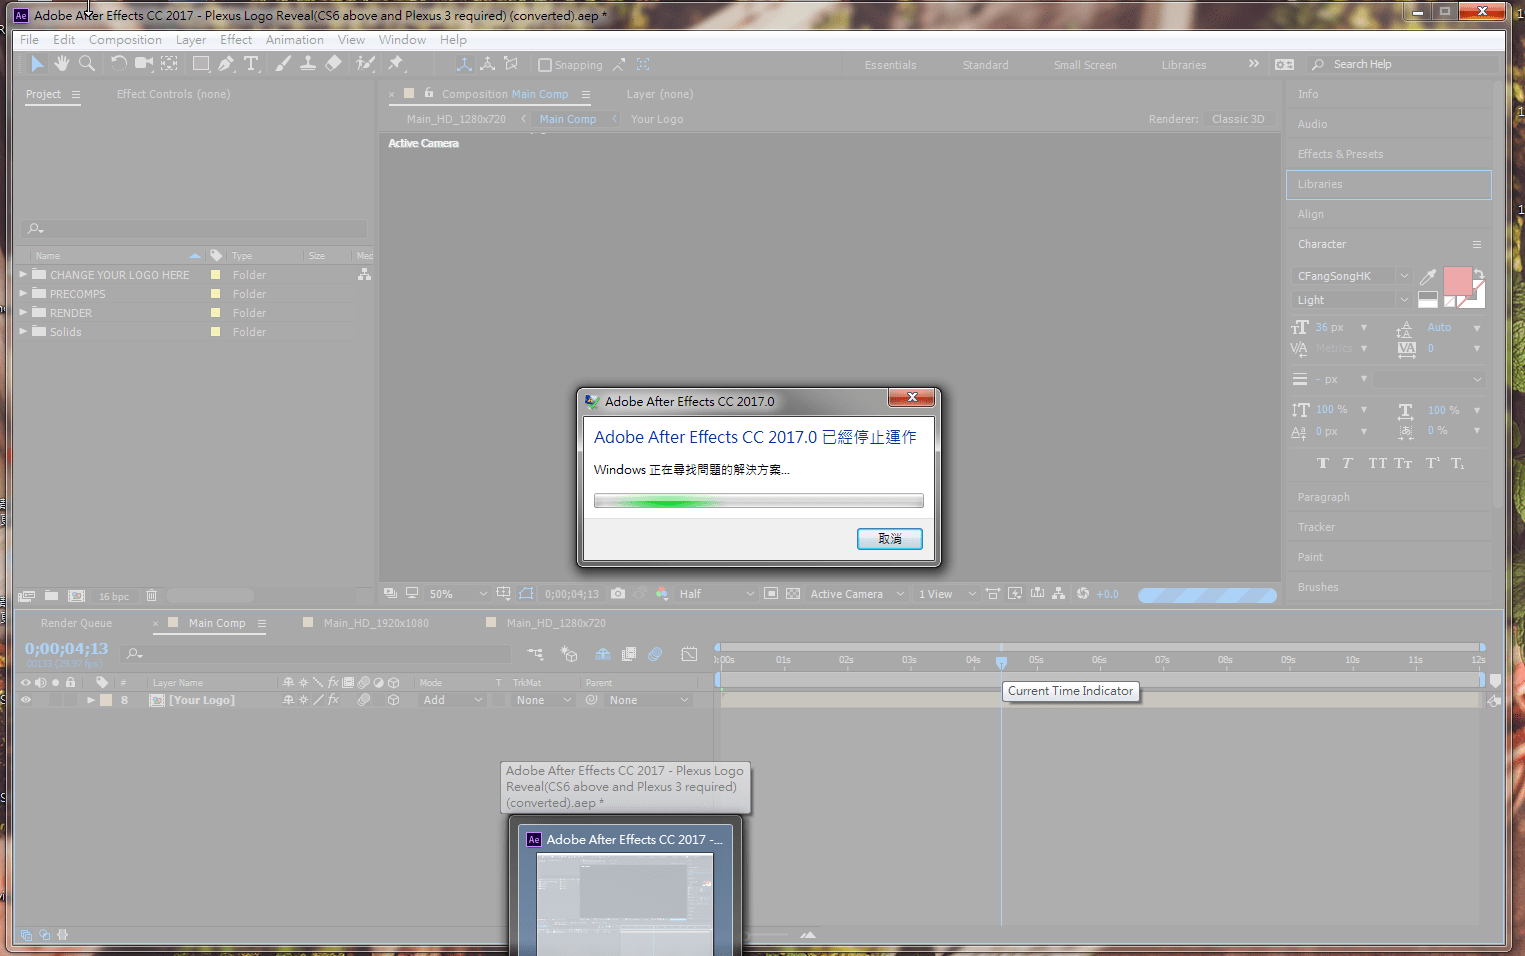Click the delete trash icon in Project panel

coord(152,595)
